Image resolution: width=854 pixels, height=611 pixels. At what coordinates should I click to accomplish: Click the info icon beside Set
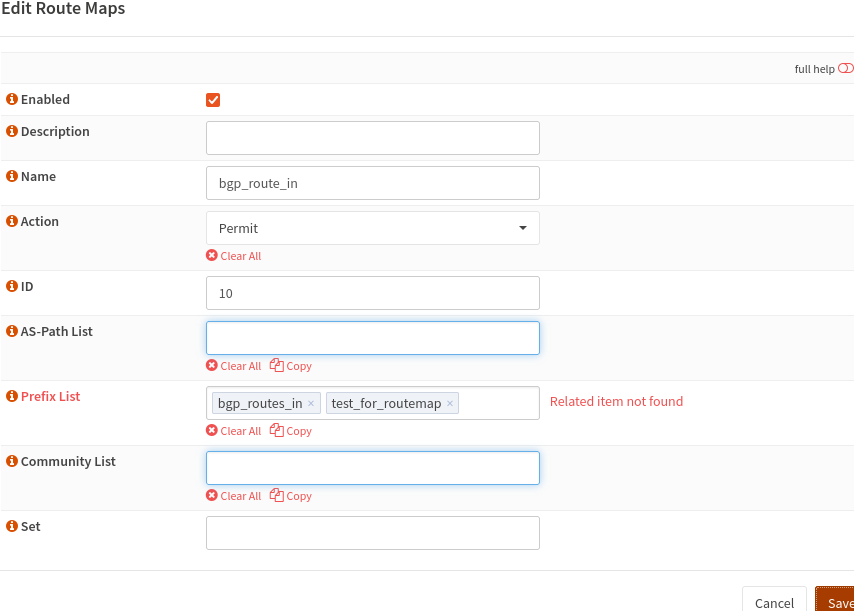pyautogui.click(x=11, y=526)
